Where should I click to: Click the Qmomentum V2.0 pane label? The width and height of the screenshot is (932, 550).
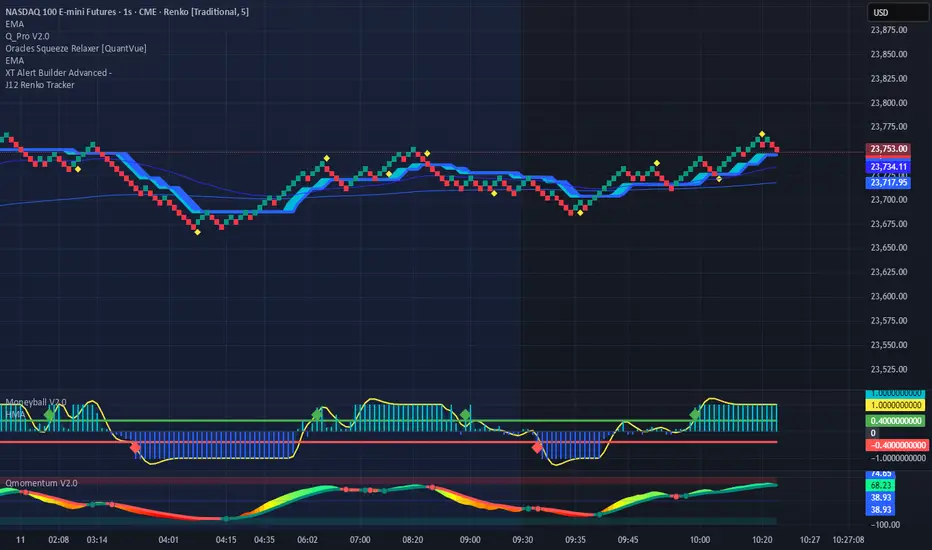[39, 482]
